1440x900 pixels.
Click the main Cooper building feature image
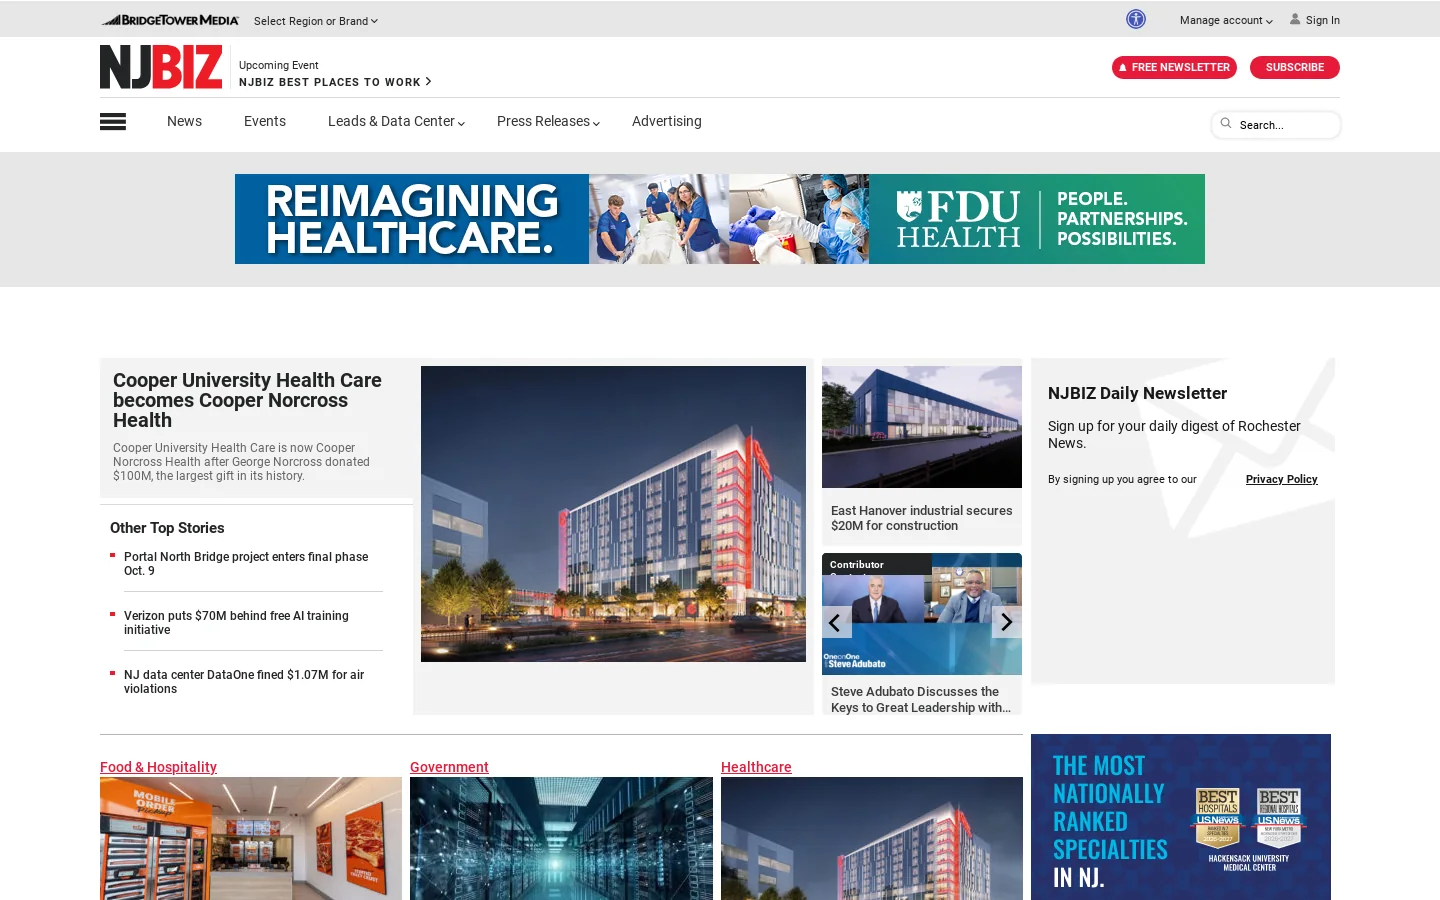click(x=613, y=514)
